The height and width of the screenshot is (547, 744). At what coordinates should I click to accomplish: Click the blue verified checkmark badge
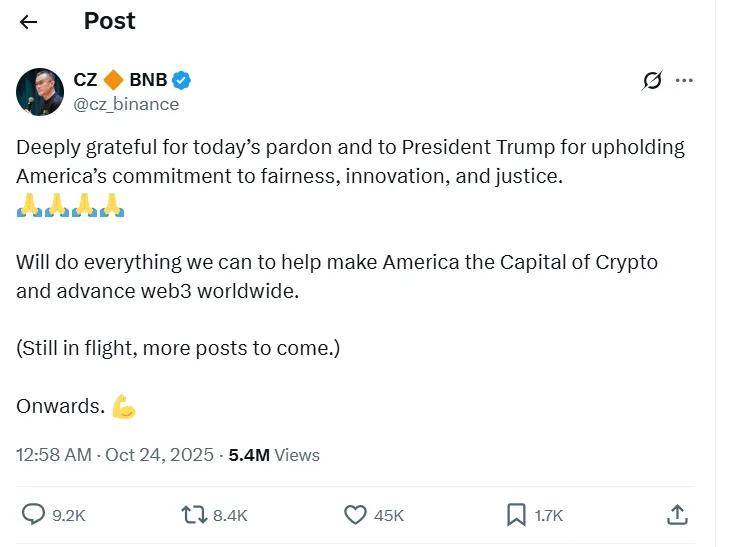[182, 80]
